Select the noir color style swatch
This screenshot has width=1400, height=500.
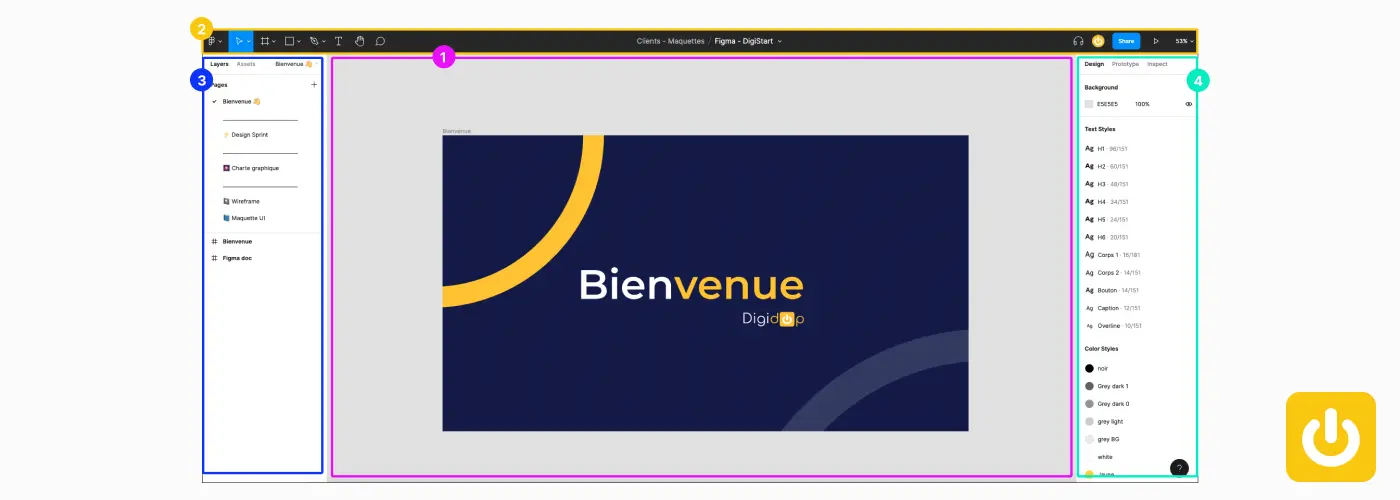1089,368
